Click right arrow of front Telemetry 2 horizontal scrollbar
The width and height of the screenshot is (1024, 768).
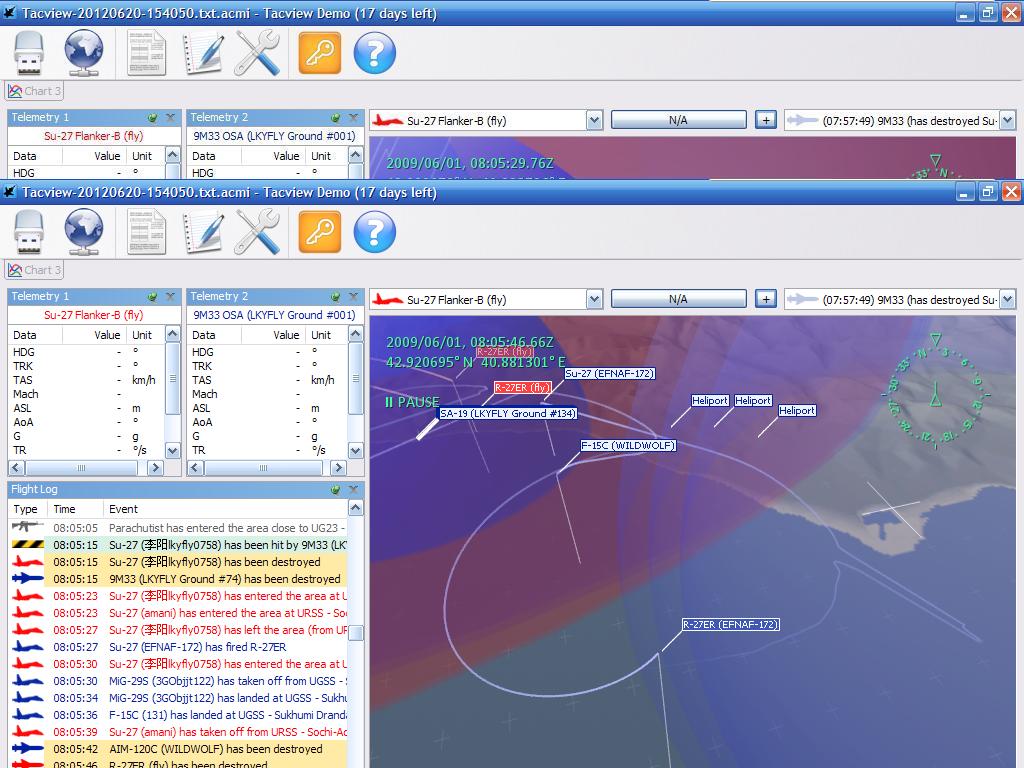tap(338, 468)
